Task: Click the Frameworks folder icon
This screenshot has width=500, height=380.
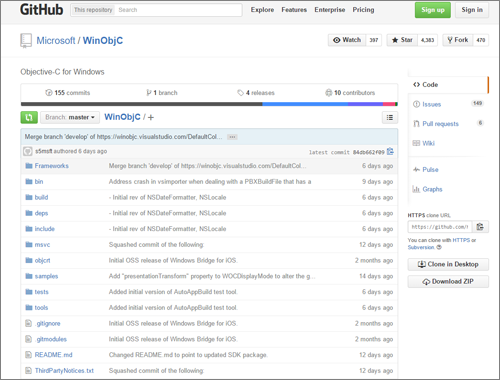Action: [29, 166]
